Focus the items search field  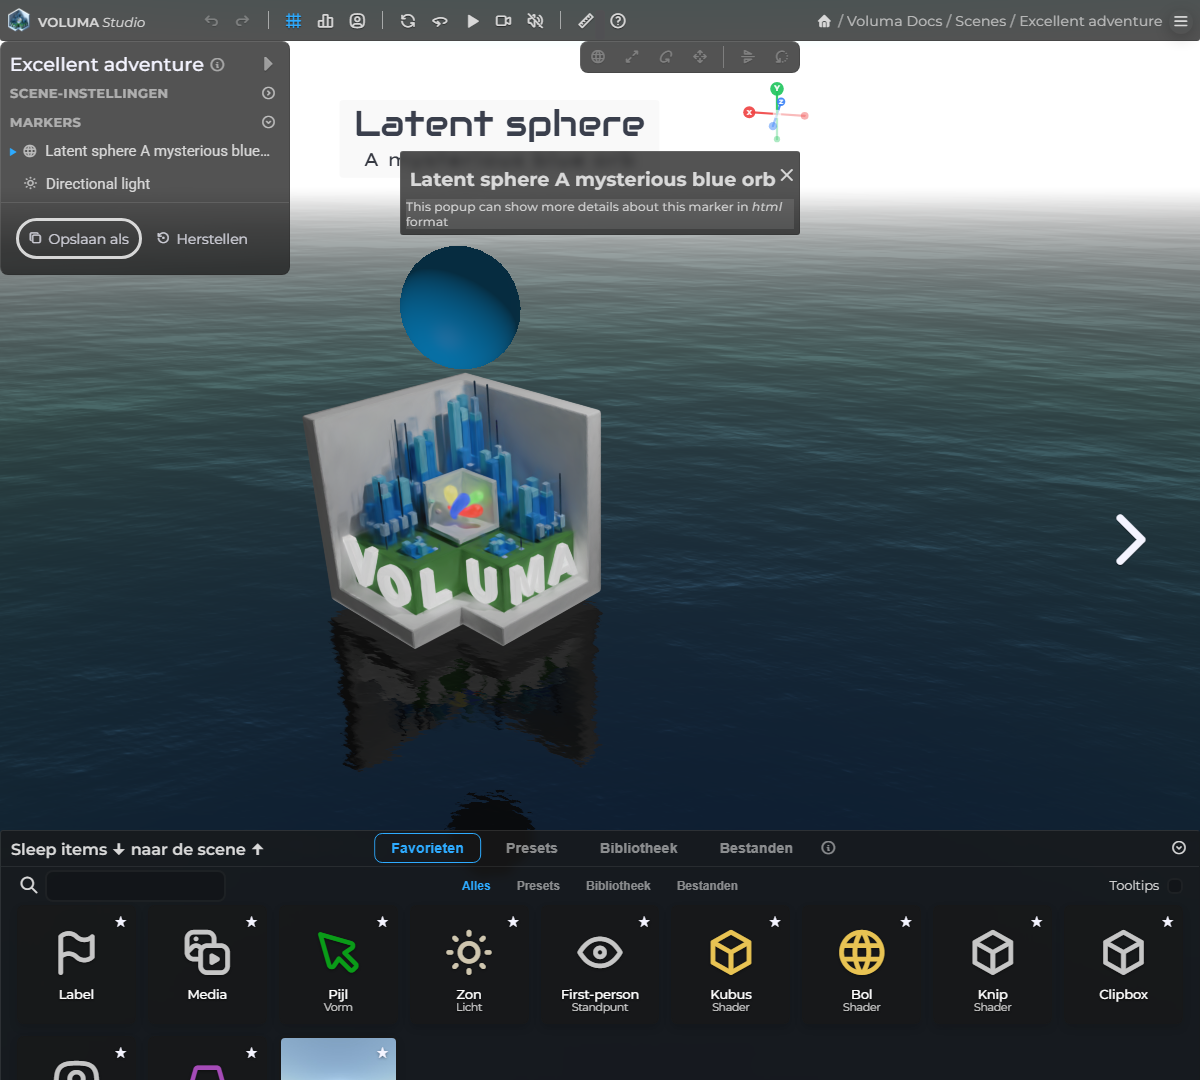coord(136,886)
